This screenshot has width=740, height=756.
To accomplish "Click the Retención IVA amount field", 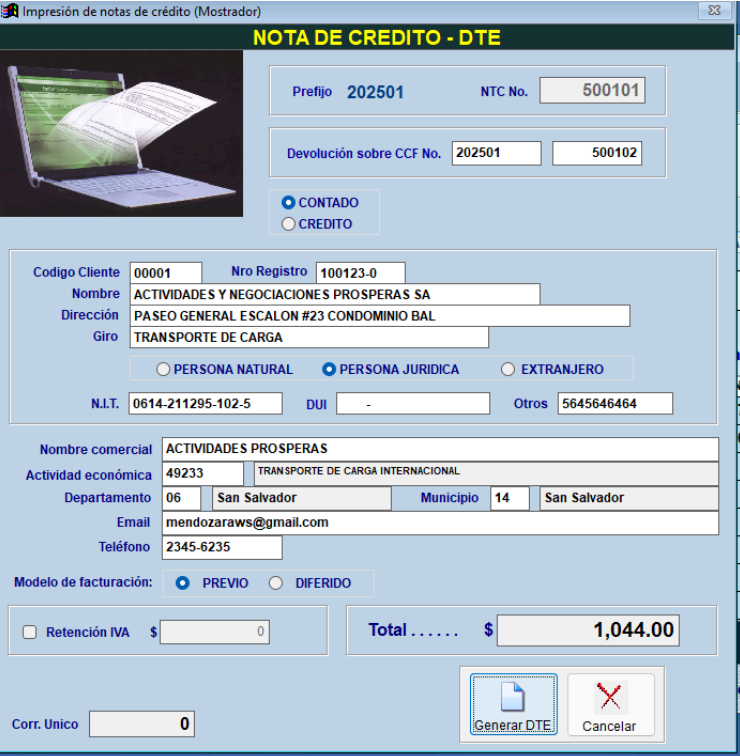I will tap(215, 632).
